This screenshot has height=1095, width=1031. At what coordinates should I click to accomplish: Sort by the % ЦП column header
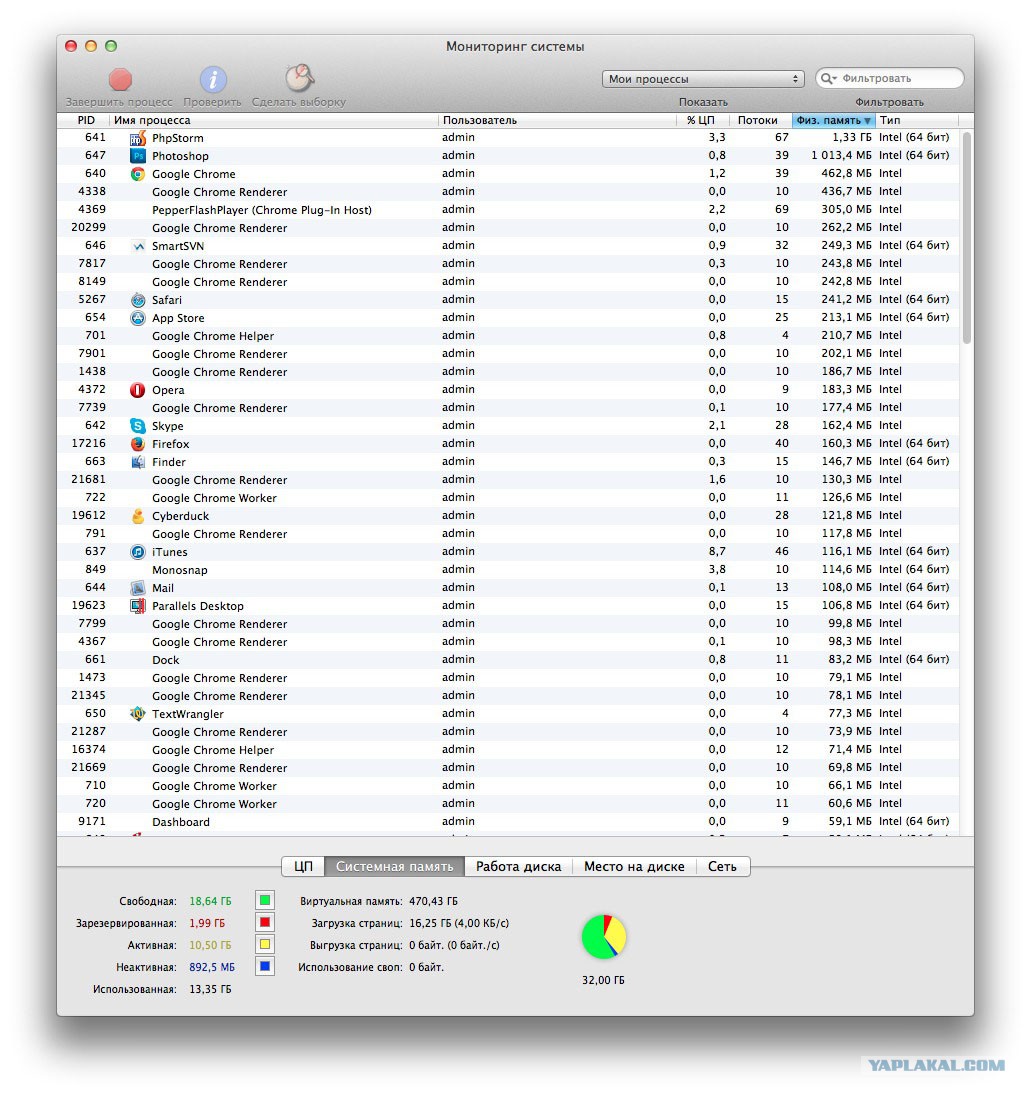701,120
